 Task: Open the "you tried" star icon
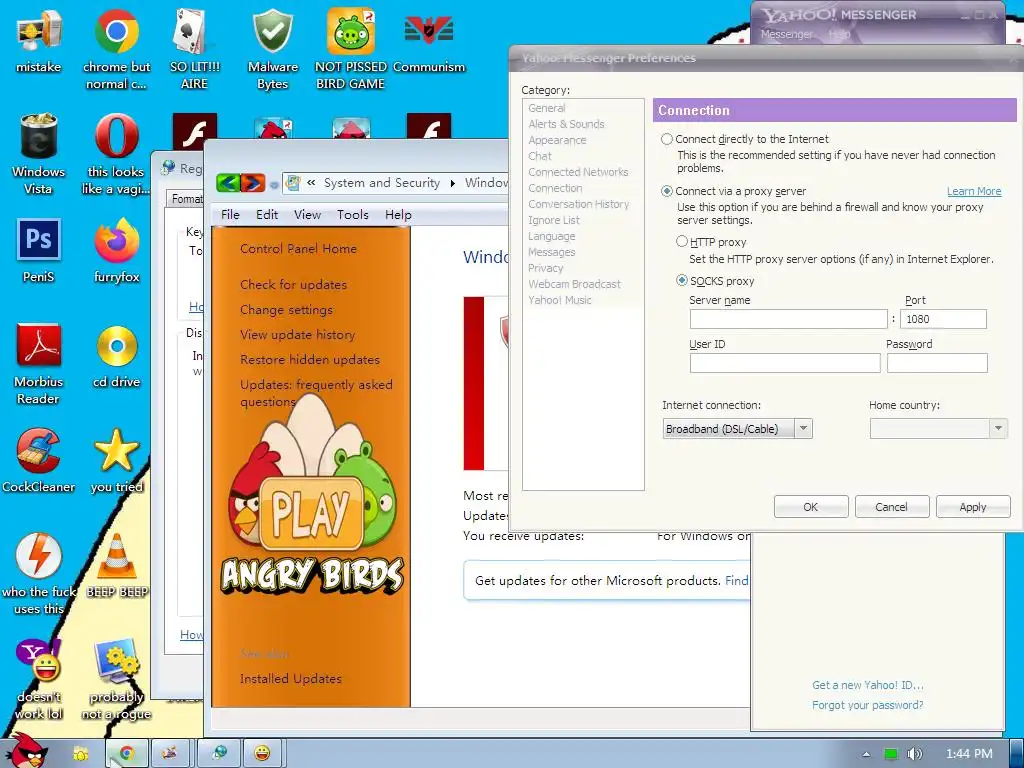[x=116, y=460]
